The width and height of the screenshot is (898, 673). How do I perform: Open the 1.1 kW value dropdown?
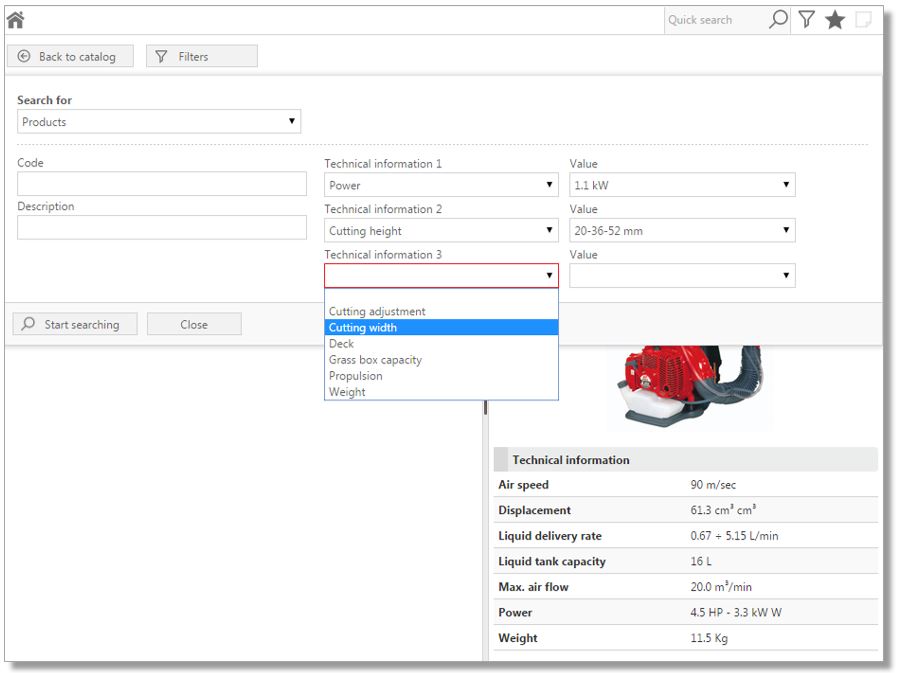click(682, 185)
